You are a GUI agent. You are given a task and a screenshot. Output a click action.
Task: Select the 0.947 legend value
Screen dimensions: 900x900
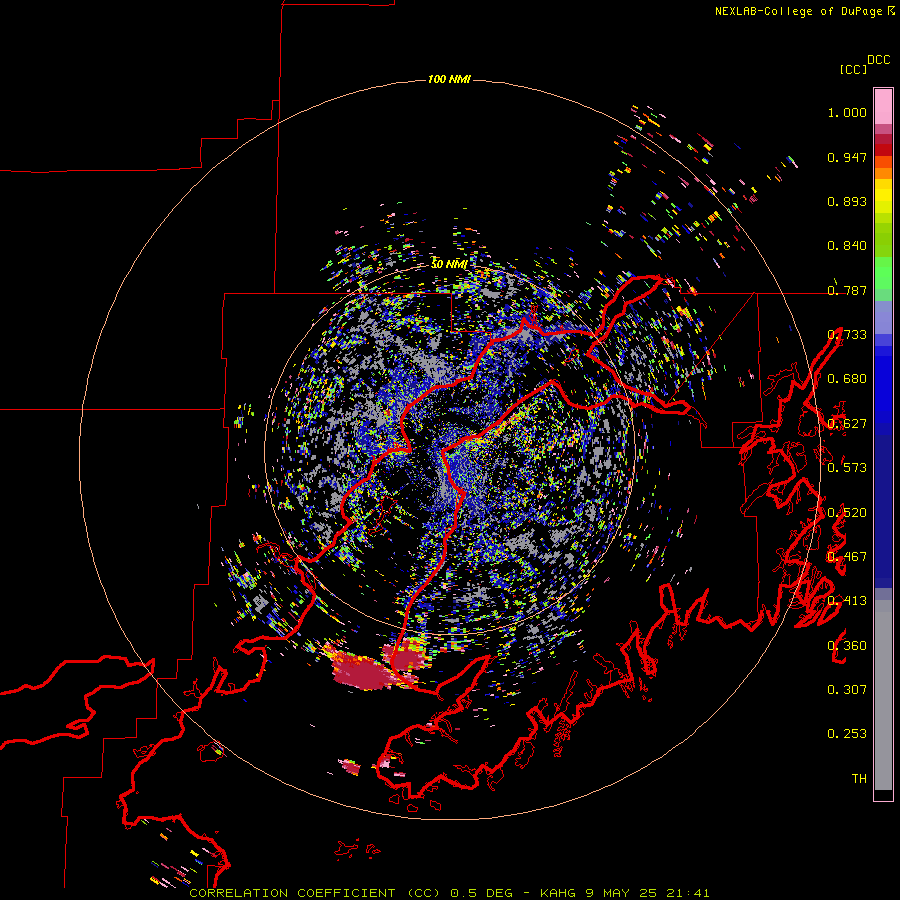[x=847, y=157]
